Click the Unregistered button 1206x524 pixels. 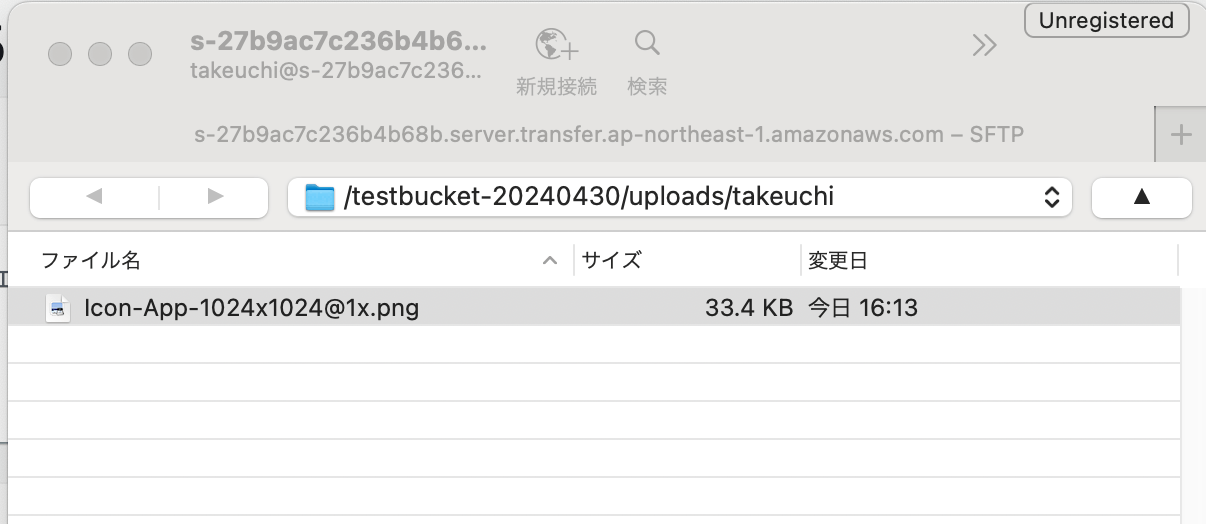[1106, 20]
